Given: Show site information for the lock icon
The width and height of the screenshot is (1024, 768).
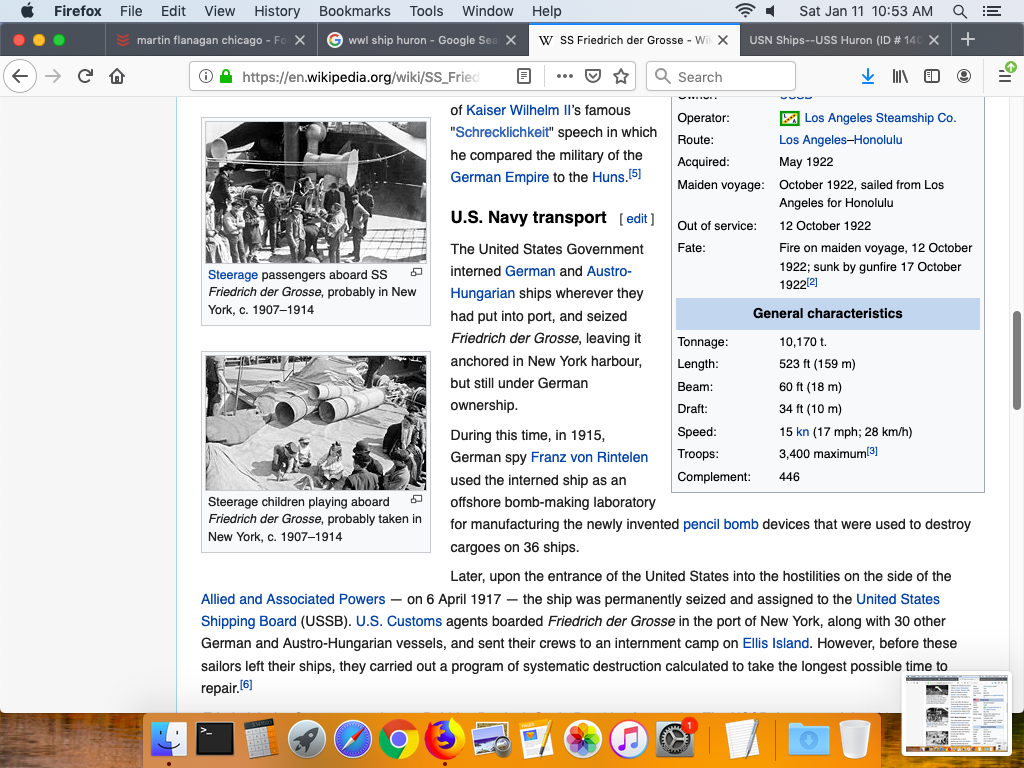Looking at the screenshot, I should click(225, 76).
